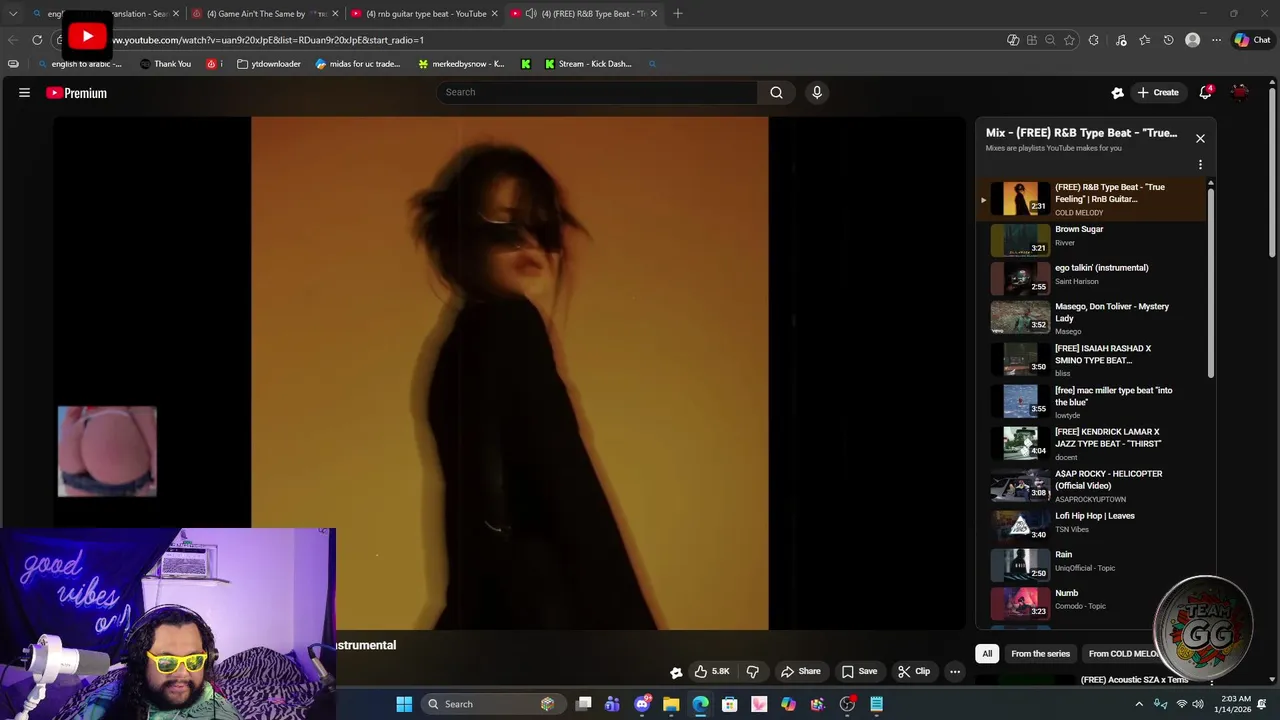Image resolution: width=1280 pixels, height=720 pixels.
Task: Open more actions three-dot menu under video
Action: [955, 671]
